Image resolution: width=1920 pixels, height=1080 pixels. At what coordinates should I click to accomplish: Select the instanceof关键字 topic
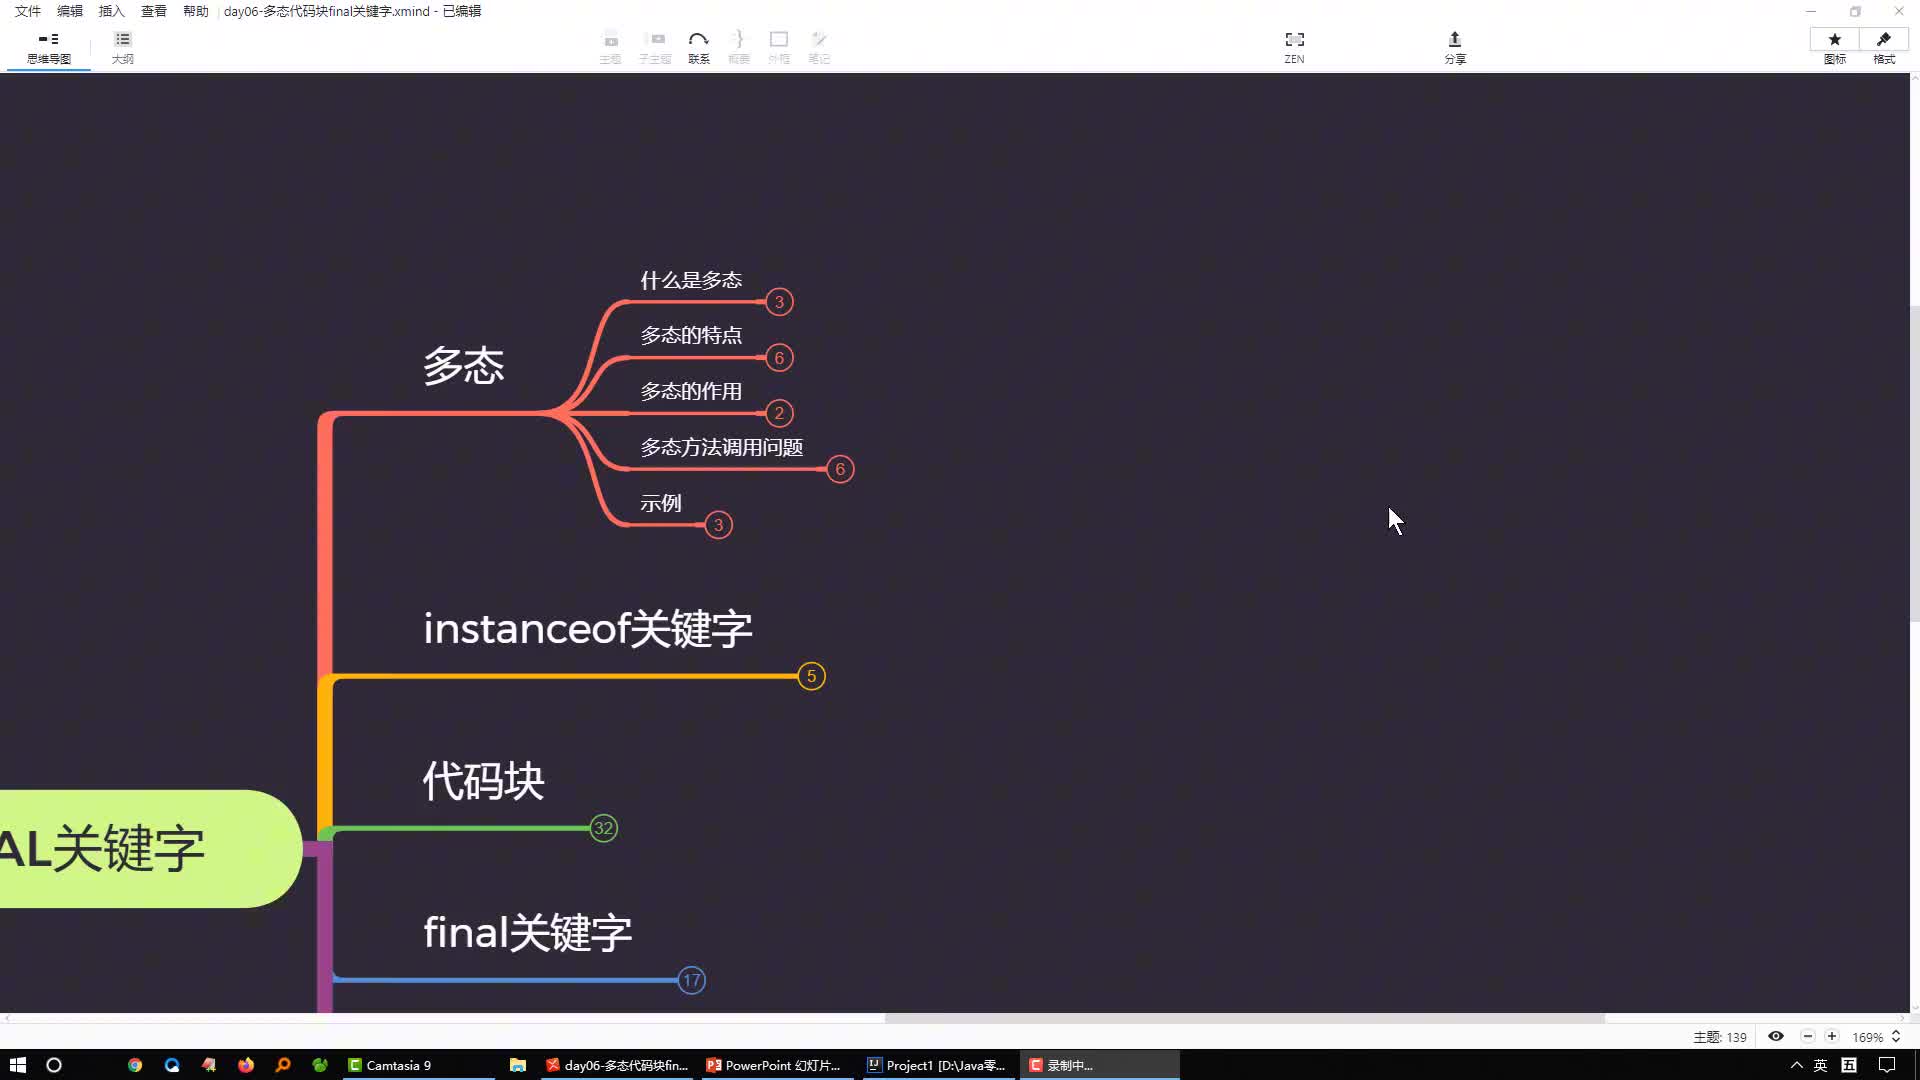587,628
